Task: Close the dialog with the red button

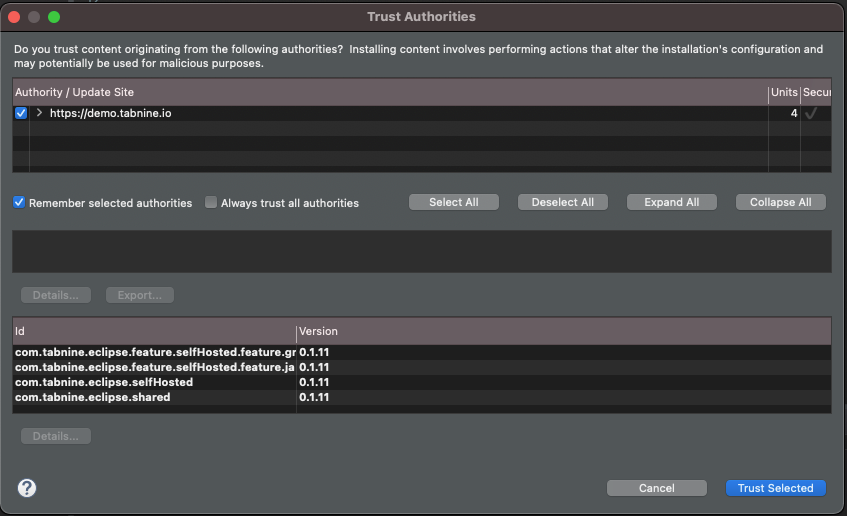Action: click(x=15, y=17)
